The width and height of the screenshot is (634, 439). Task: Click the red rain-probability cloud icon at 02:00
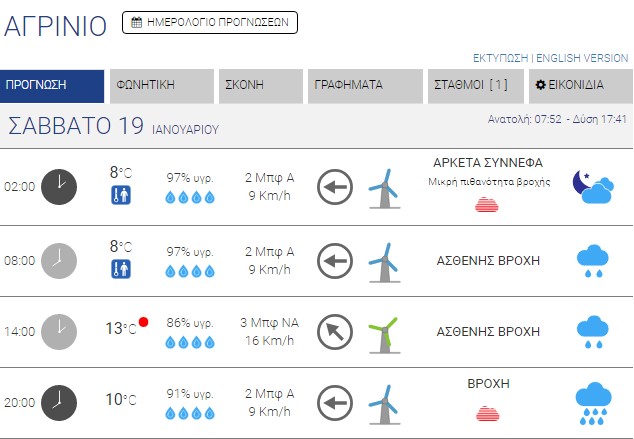pos(487,204)
